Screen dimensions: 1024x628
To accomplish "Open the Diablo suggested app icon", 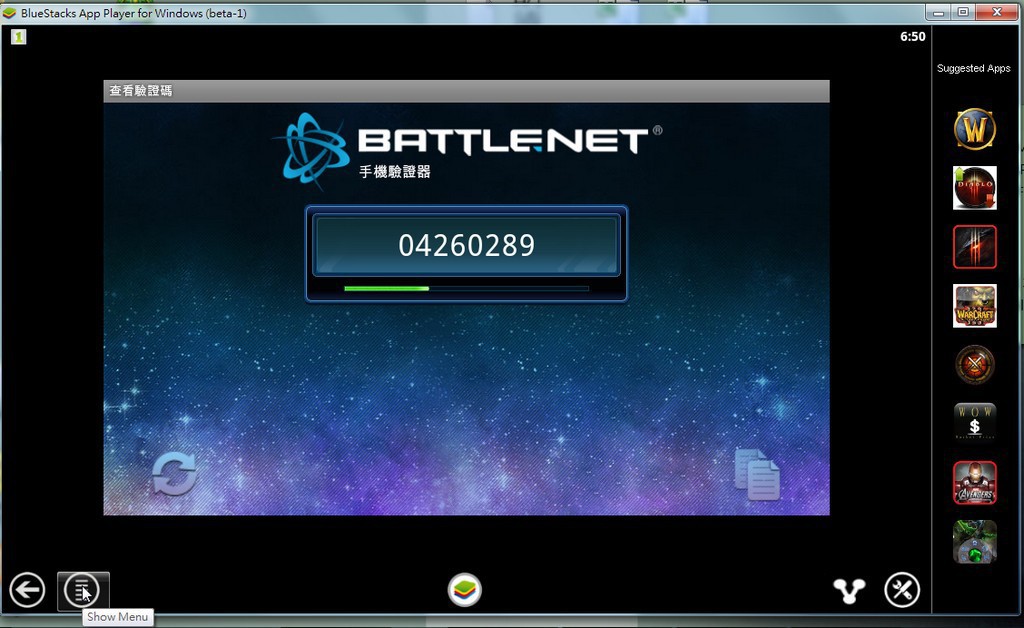I will pos(974,188).
